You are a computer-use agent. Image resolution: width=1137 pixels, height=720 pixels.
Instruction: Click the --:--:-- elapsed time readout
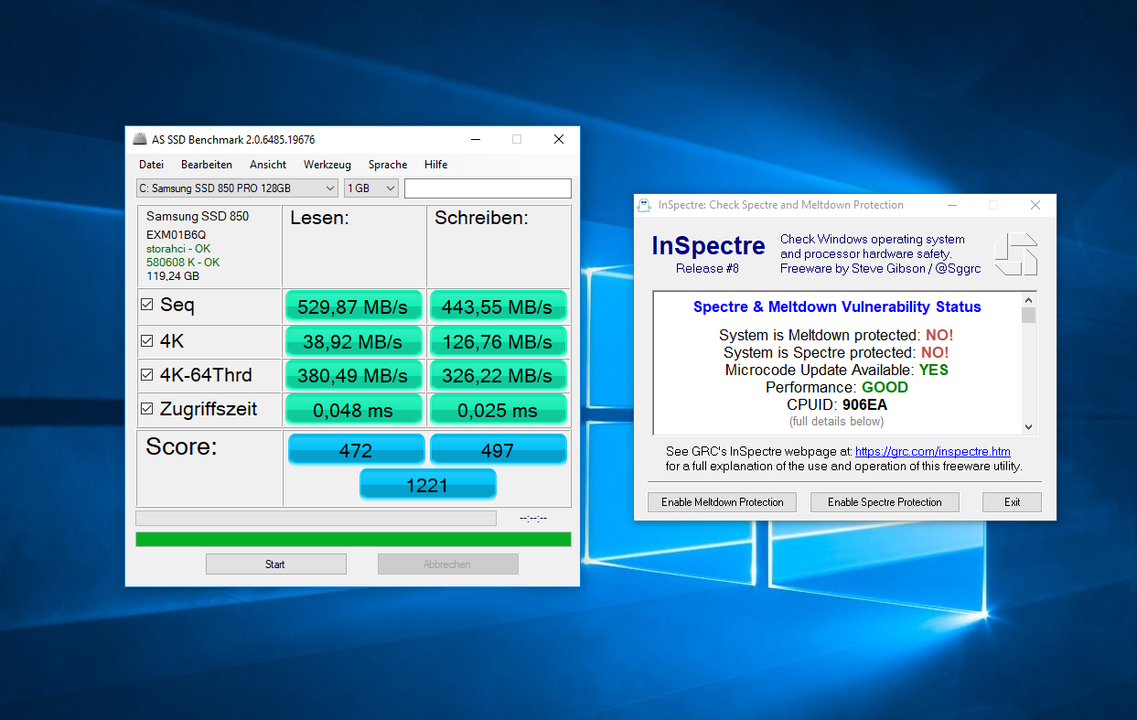534,518
